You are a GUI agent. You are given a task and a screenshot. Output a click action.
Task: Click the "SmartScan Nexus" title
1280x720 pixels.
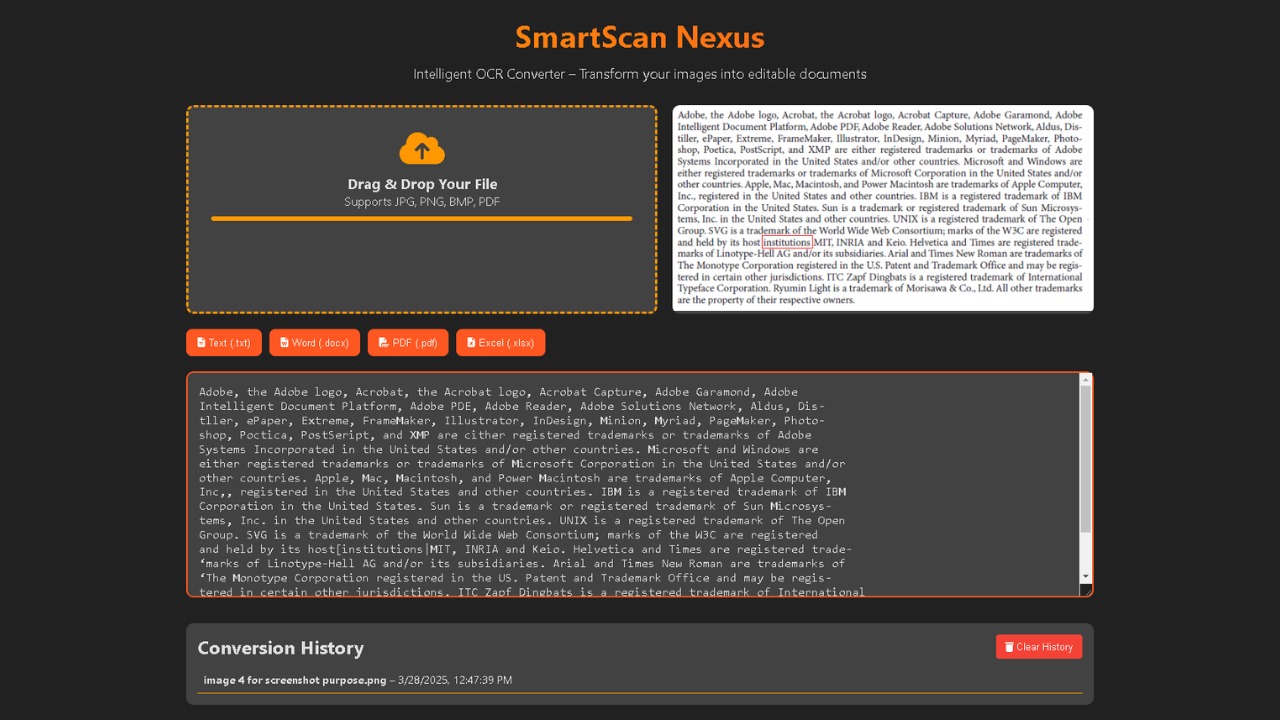point(640,38)
